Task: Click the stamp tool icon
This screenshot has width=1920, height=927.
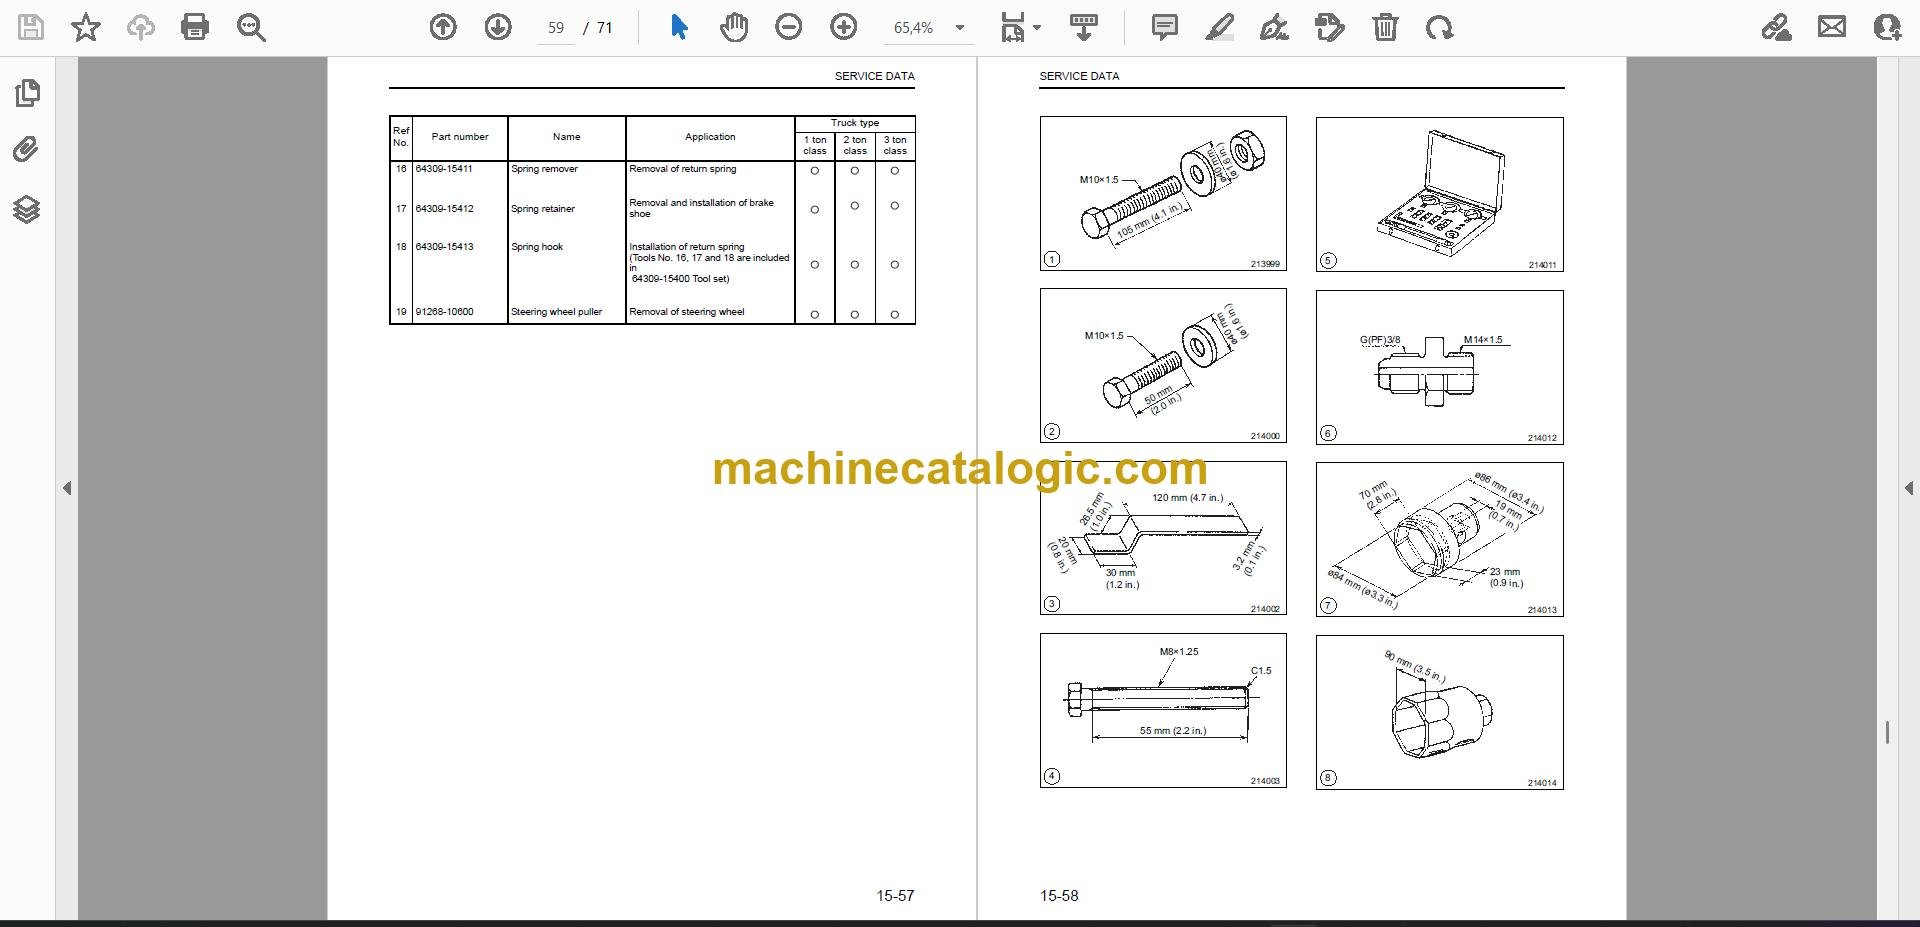Action: click(x=1330, y=27)
